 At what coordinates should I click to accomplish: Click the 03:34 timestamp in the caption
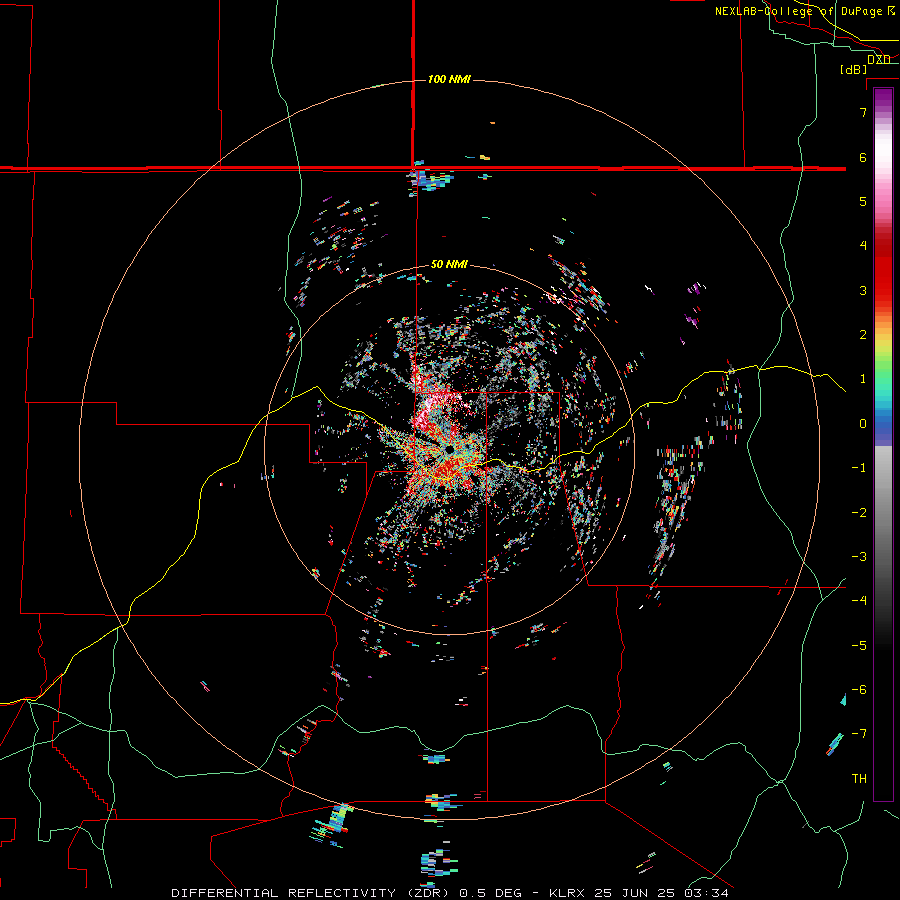pyautogui.click(x=706, y=893)
